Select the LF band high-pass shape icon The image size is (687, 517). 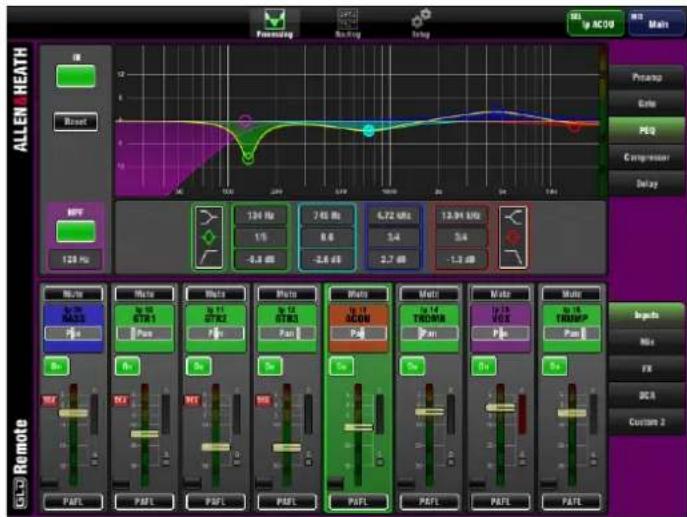pyautogui.click(x=209, y=258)
